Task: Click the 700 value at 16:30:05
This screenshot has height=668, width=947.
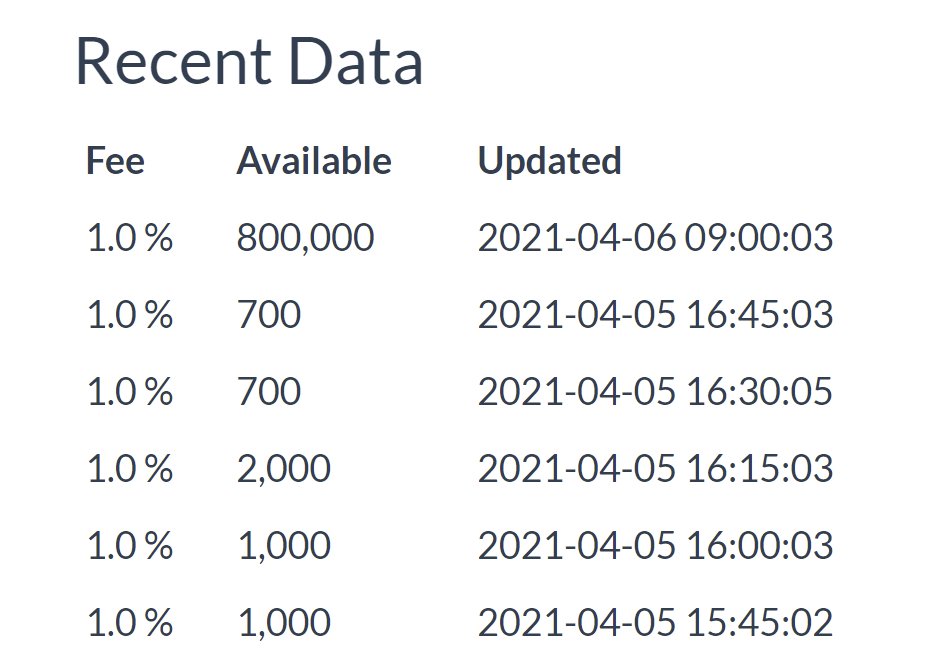Action: 269,391
